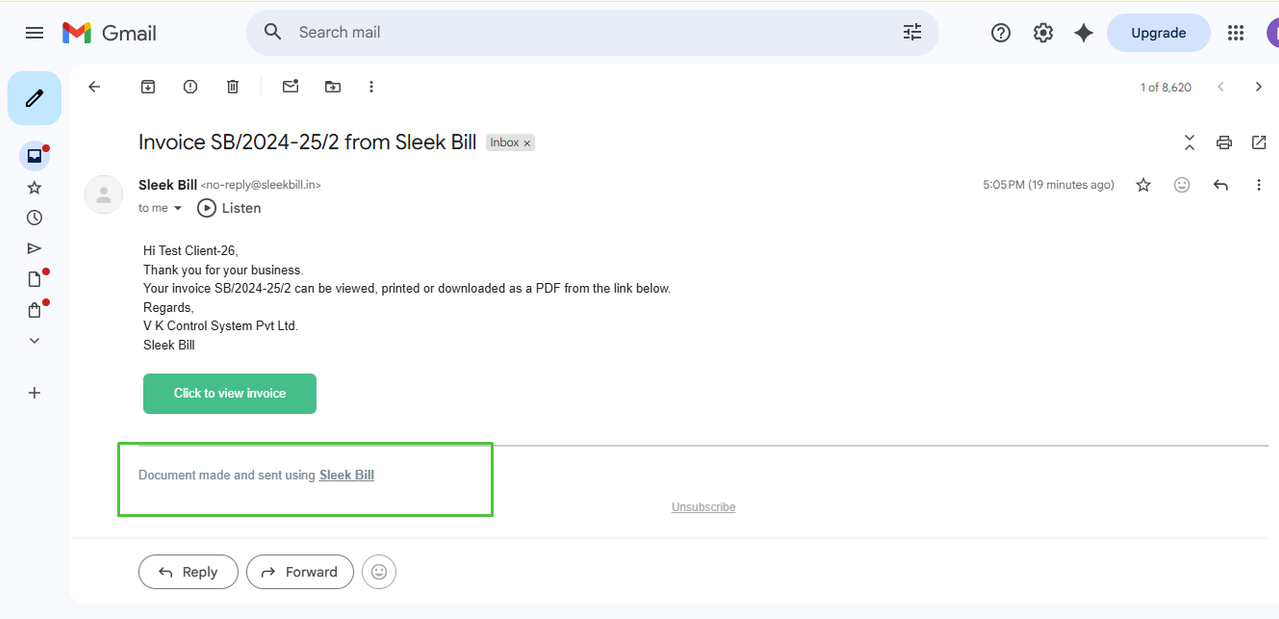The image size is (1279, 619).
Task: Open email in new window
Action: [x=1259, y=142]
